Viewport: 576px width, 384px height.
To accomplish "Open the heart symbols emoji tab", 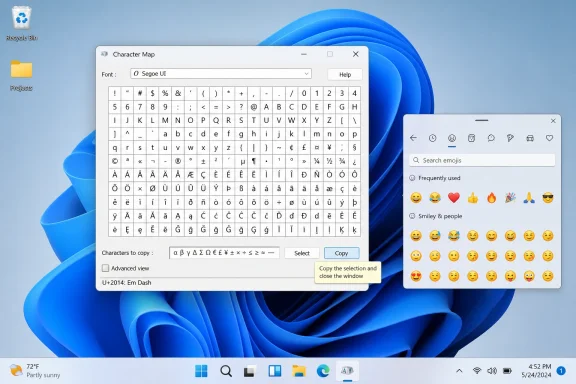I will [x=549, y=138].
